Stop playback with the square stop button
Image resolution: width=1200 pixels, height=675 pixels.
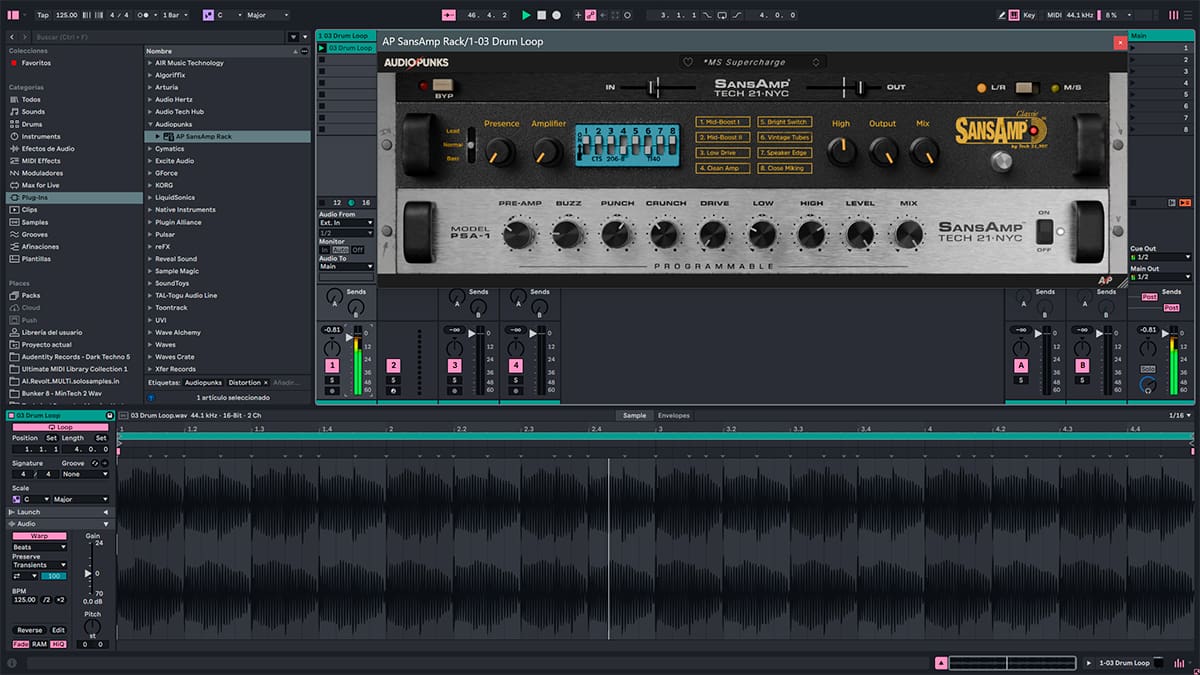click(x=541, y=15)
